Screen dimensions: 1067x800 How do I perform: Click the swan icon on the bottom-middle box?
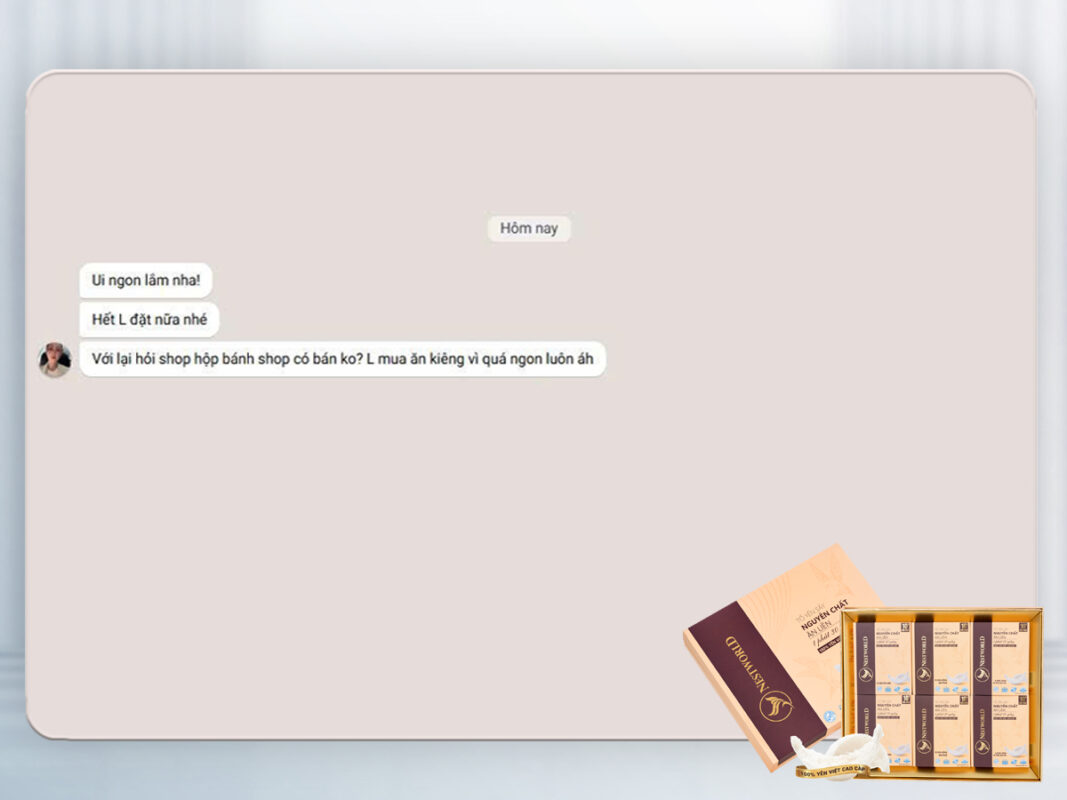click(x=924, y=746)
